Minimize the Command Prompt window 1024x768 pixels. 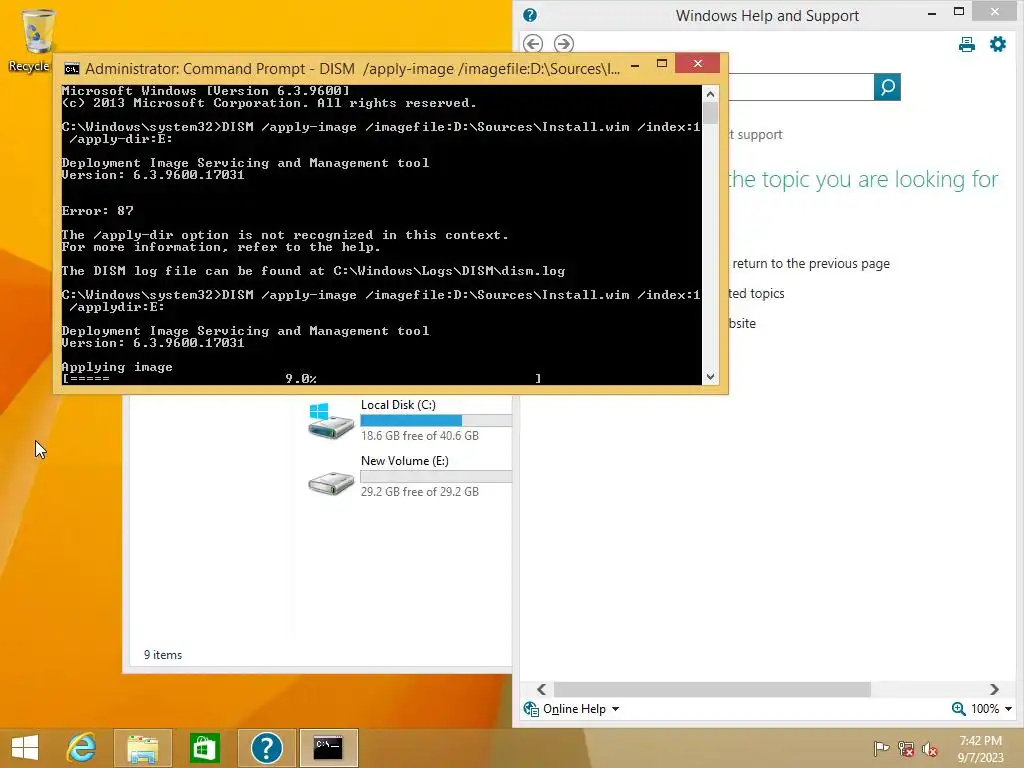(x=635, y=65)
